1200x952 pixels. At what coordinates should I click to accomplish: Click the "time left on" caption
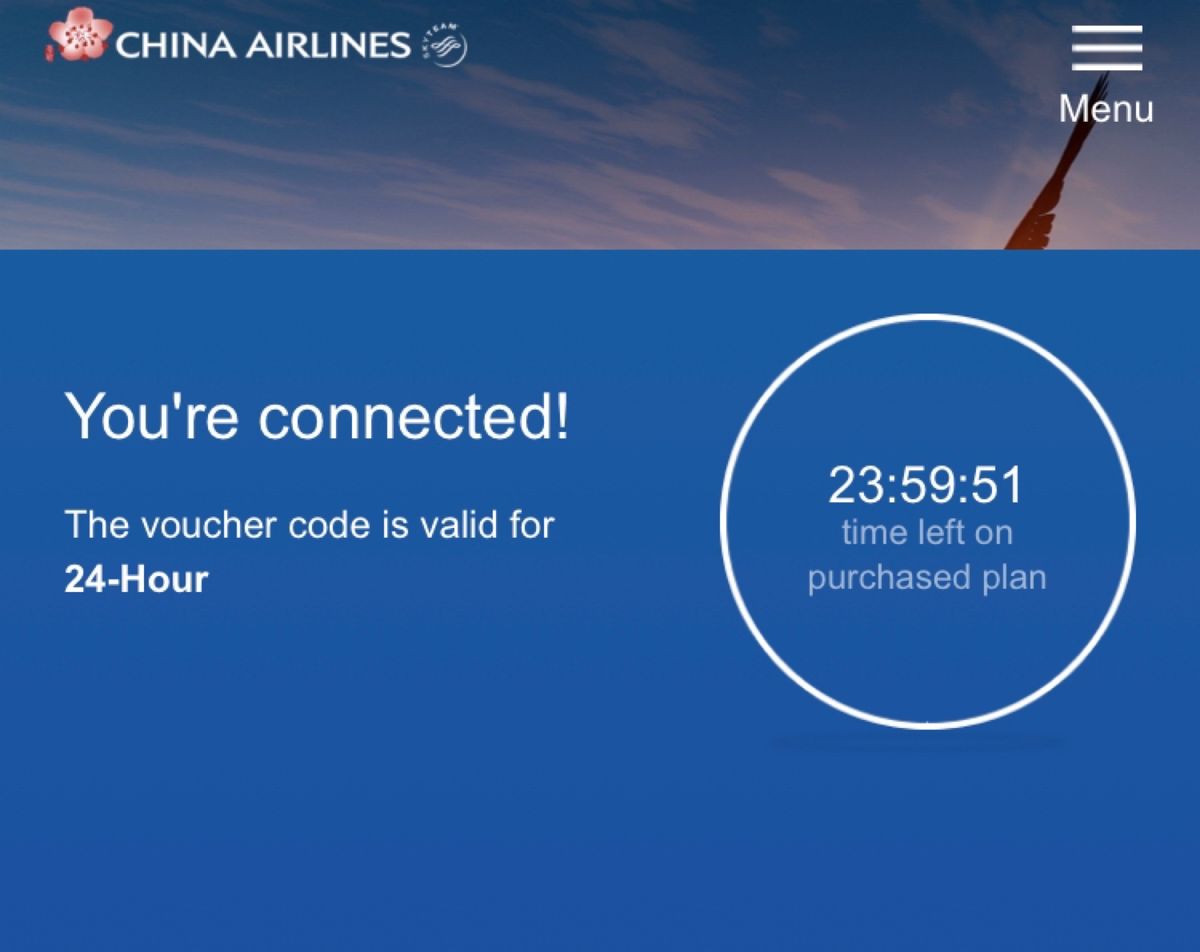point(927,532)
